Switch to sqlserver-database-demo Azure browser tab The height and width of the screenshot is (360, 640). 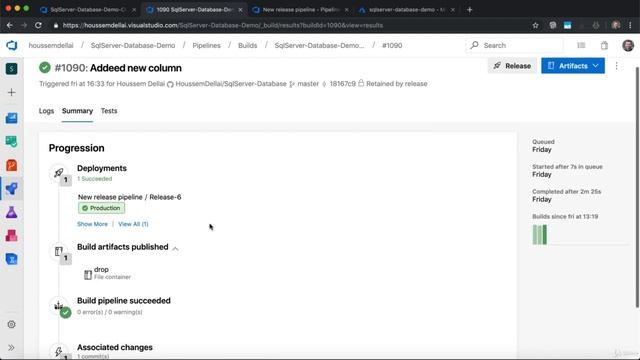pyautogui.click(x=406, y=9)
